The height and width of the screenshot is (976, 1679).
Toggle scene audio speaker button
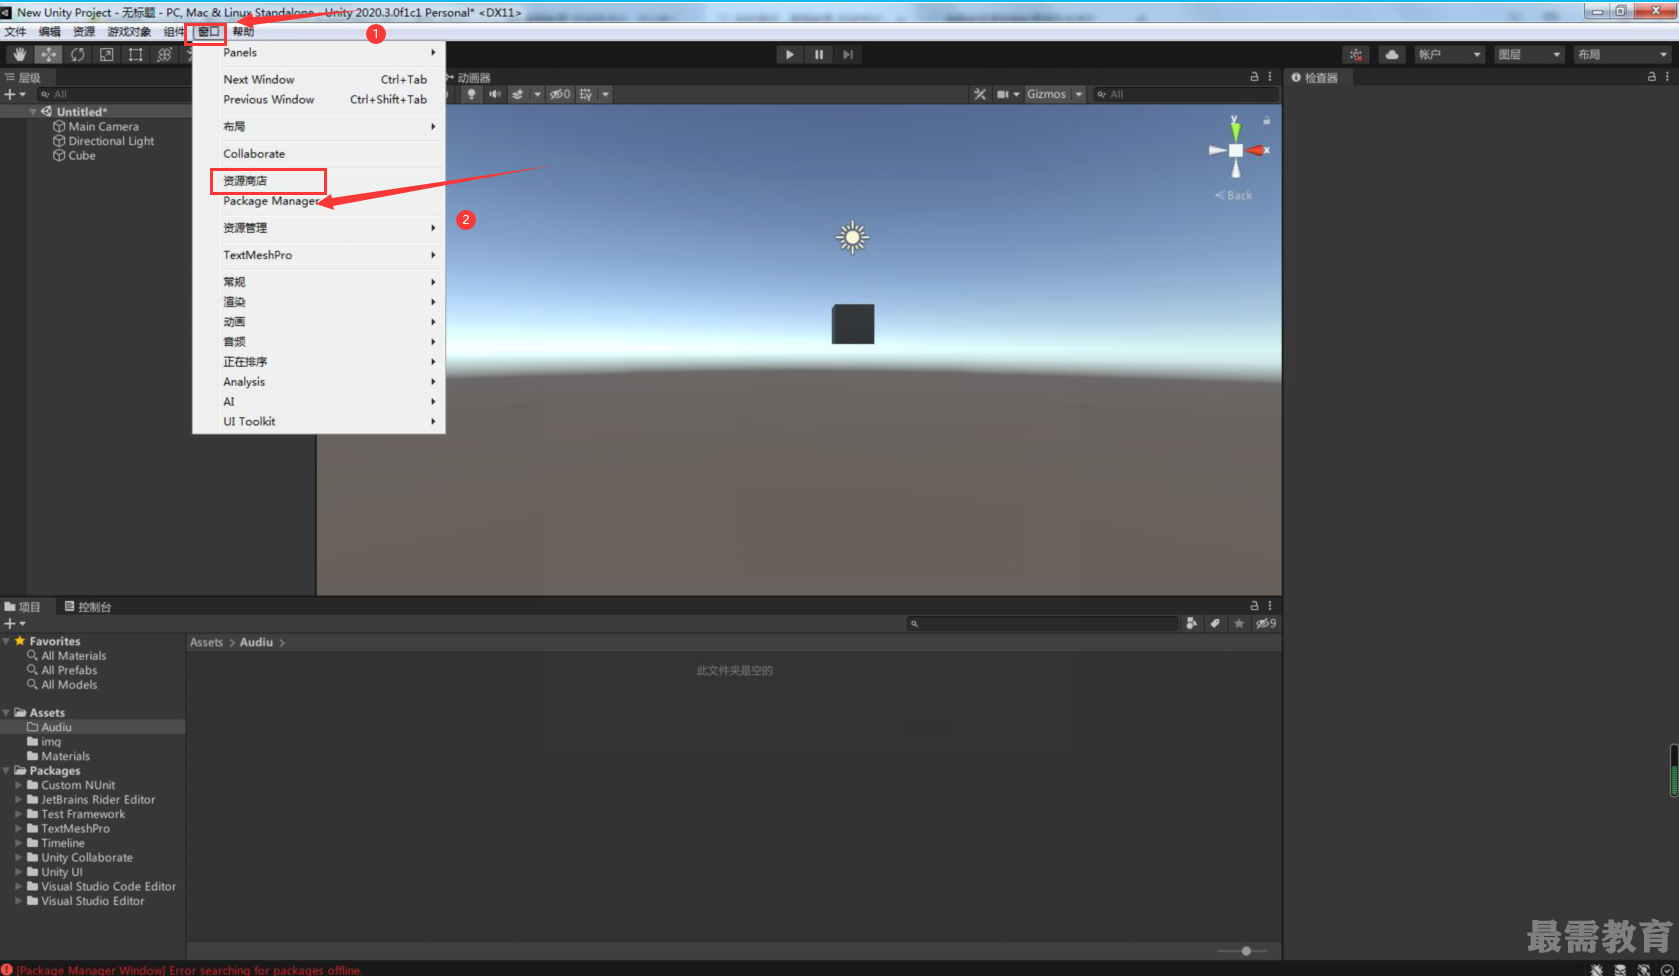tap(494, 94)
